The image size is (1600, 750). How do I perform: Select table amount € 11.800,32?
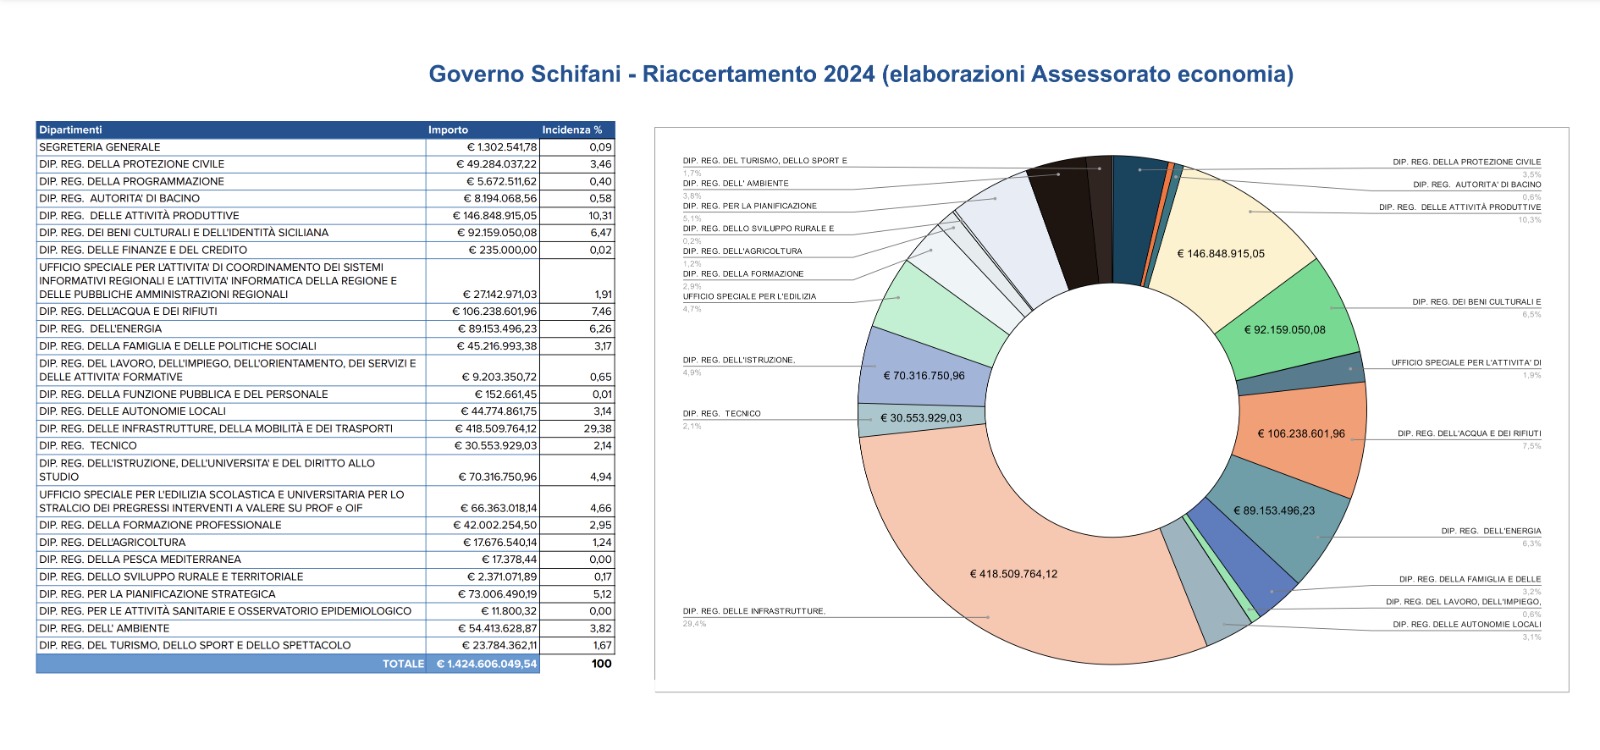click(509, 611)
